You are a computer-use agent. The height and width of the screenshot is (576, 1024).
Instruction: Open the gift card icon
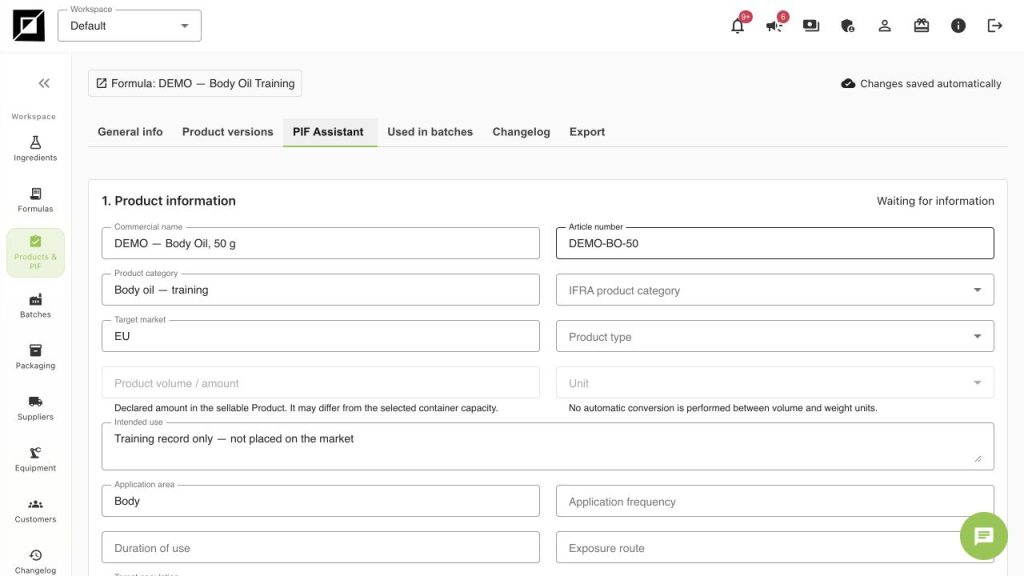click(921, 25)
